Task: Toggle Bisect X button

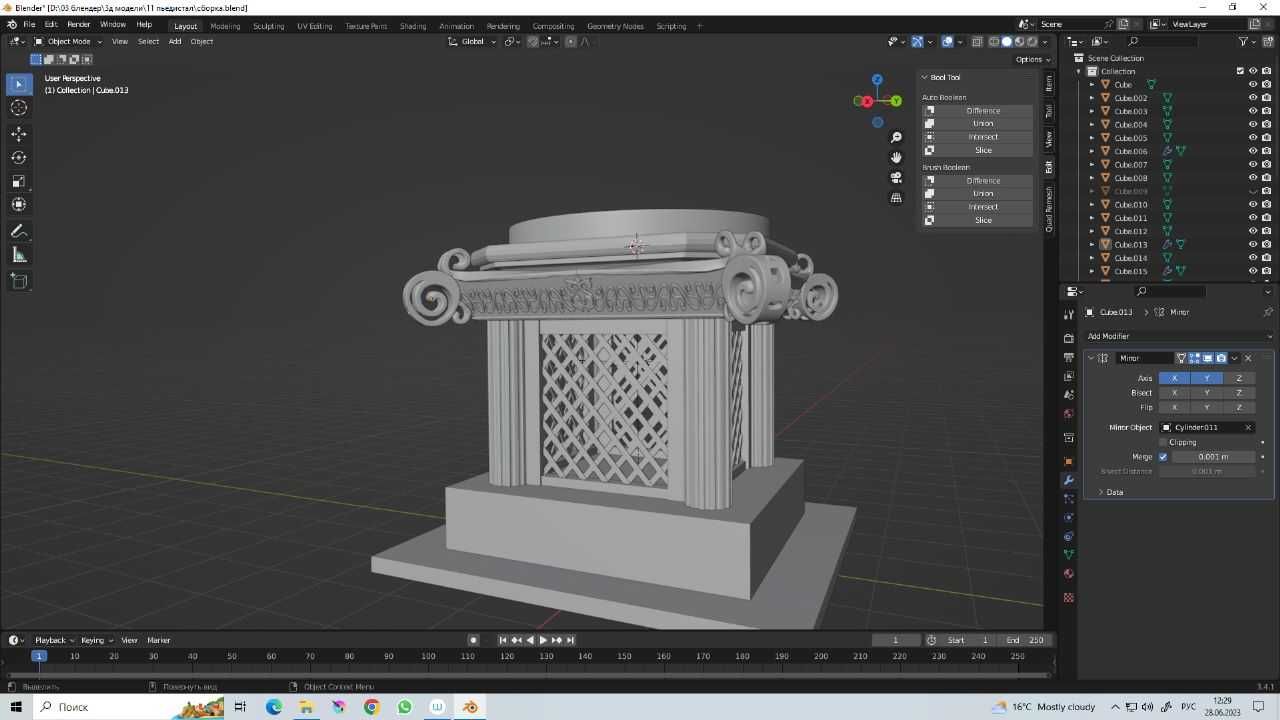Action: click(1174, 393)
